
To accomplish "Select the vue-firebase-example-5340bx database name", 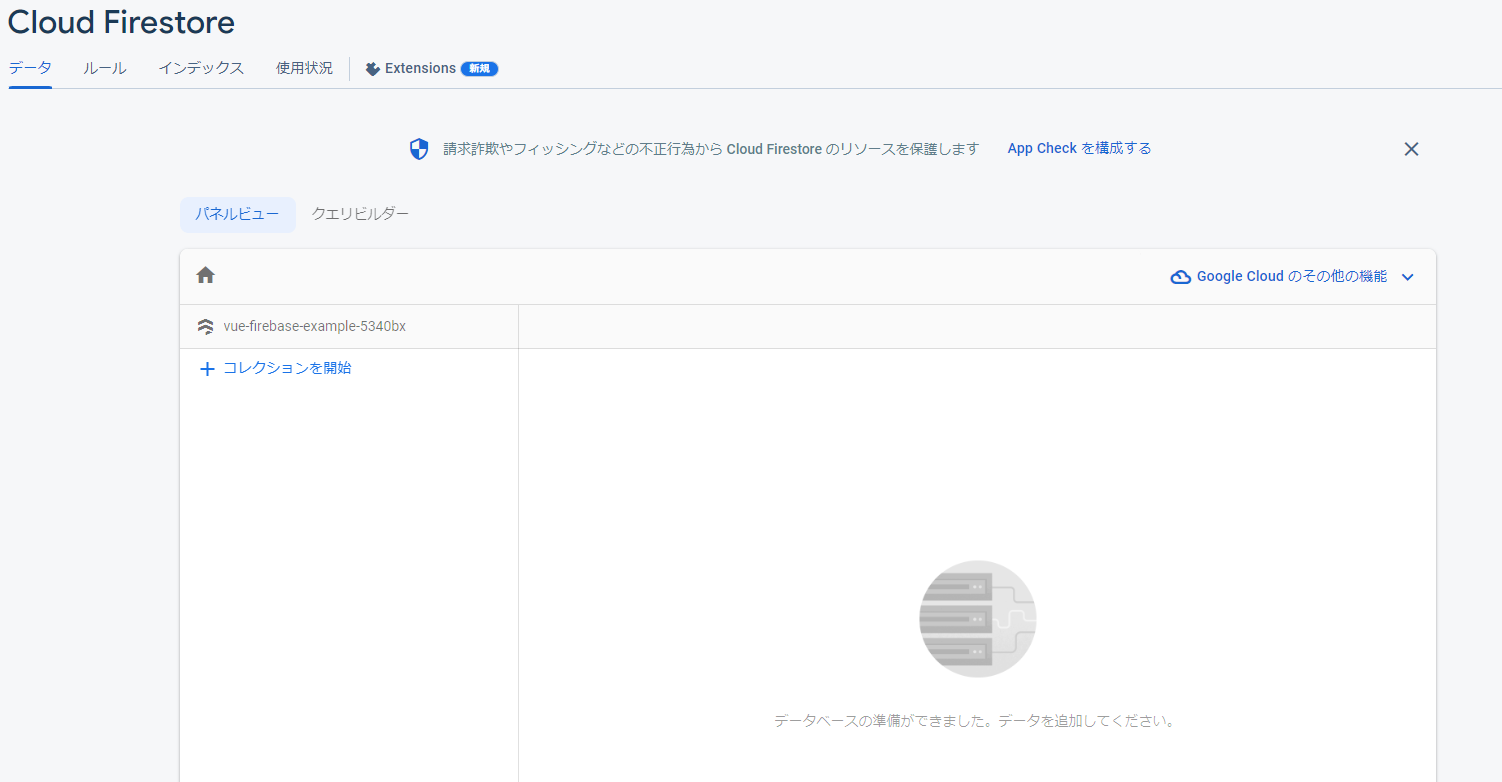I will (x=315, y=326).
